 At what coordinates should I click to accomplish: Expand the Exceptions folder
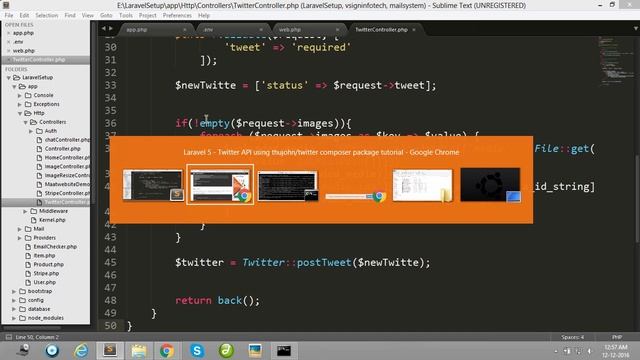20,104
